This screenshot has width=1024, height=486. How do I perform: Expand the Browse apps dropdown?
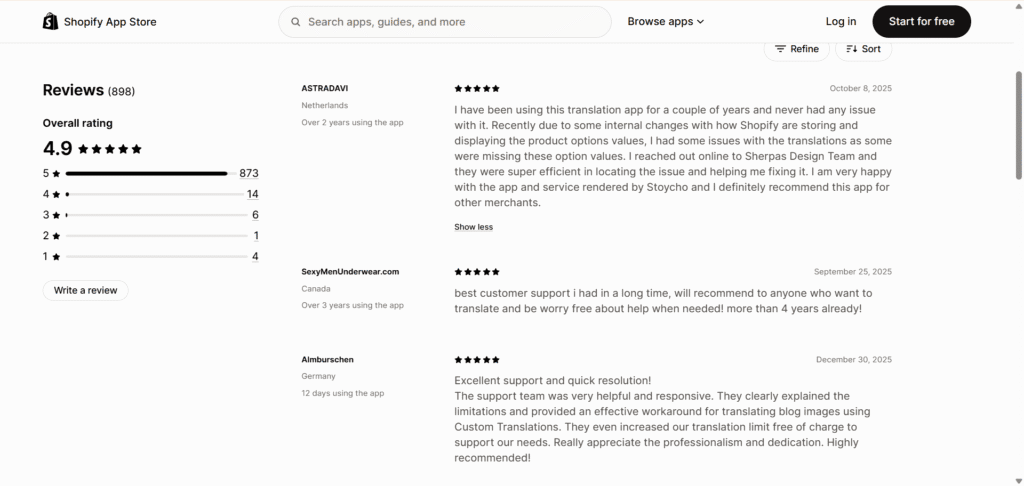(666, 22)
